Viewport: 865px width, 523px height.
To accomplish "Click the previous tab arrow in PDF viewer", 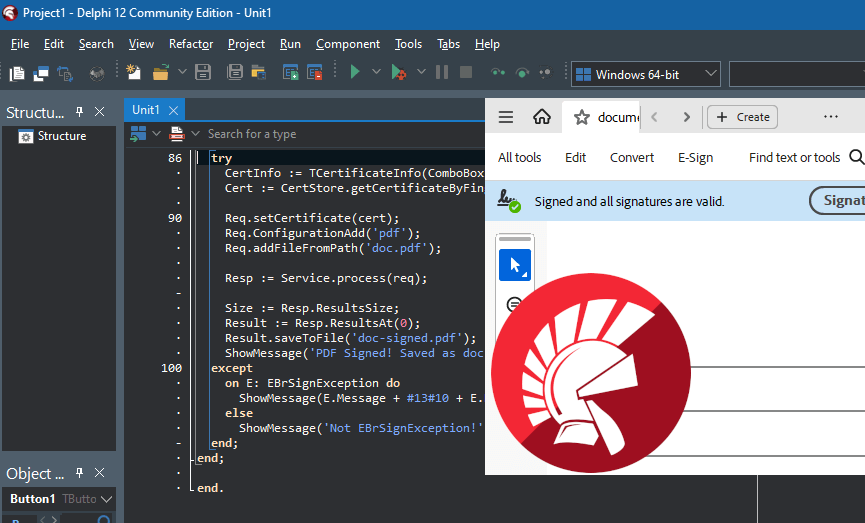I will [x=654, y=117].
